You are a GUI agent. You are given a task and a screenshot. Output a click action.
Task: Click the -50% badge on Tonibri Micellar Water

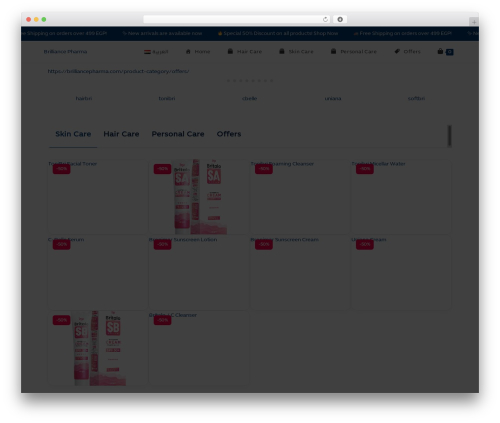(365, 169)
